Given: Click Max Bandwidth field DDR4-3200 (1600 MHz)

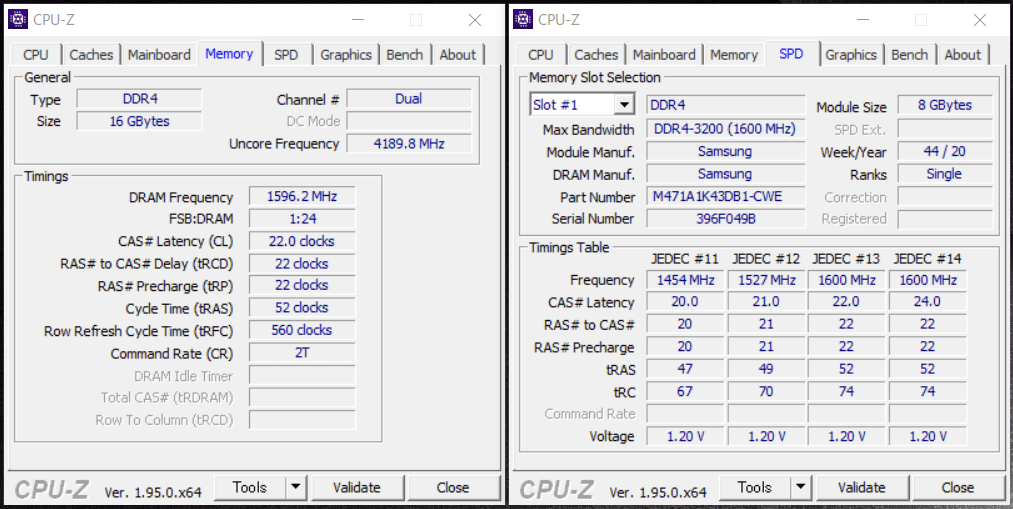Looking at the screenshot, I should [726, 129].
